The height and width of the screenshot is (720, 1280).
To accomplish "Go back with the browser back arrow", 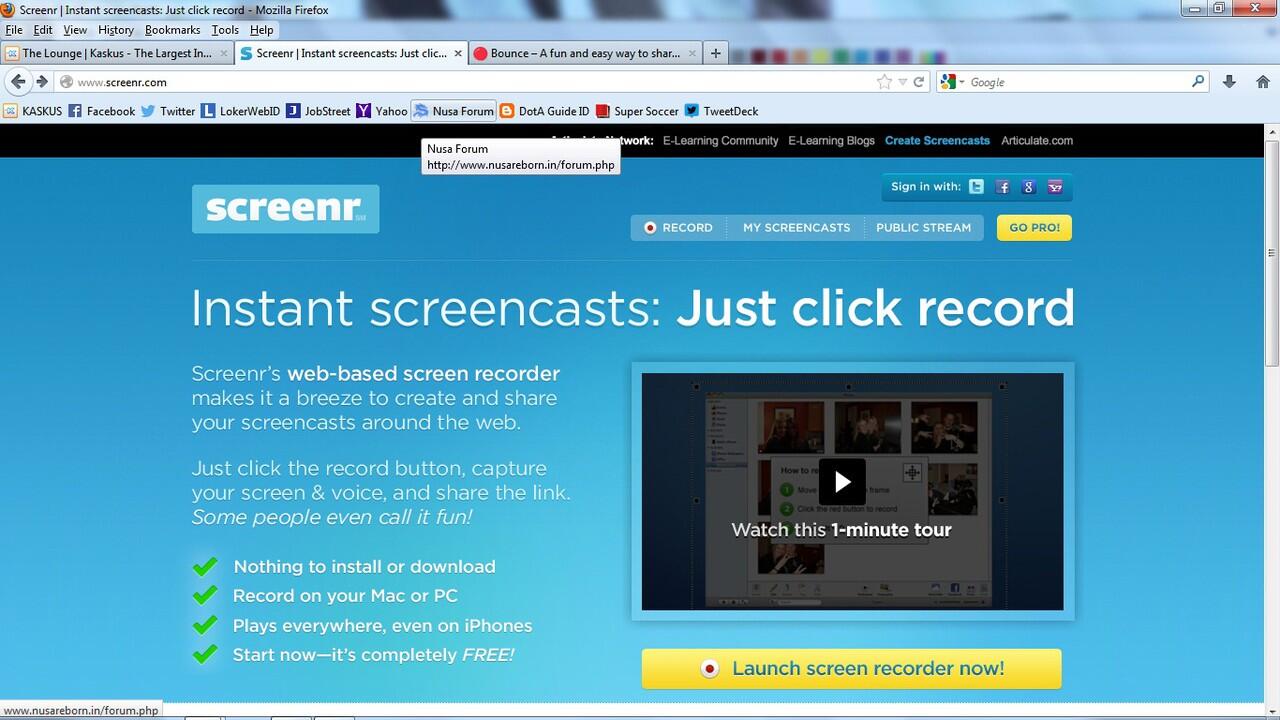I will (18, 82).
